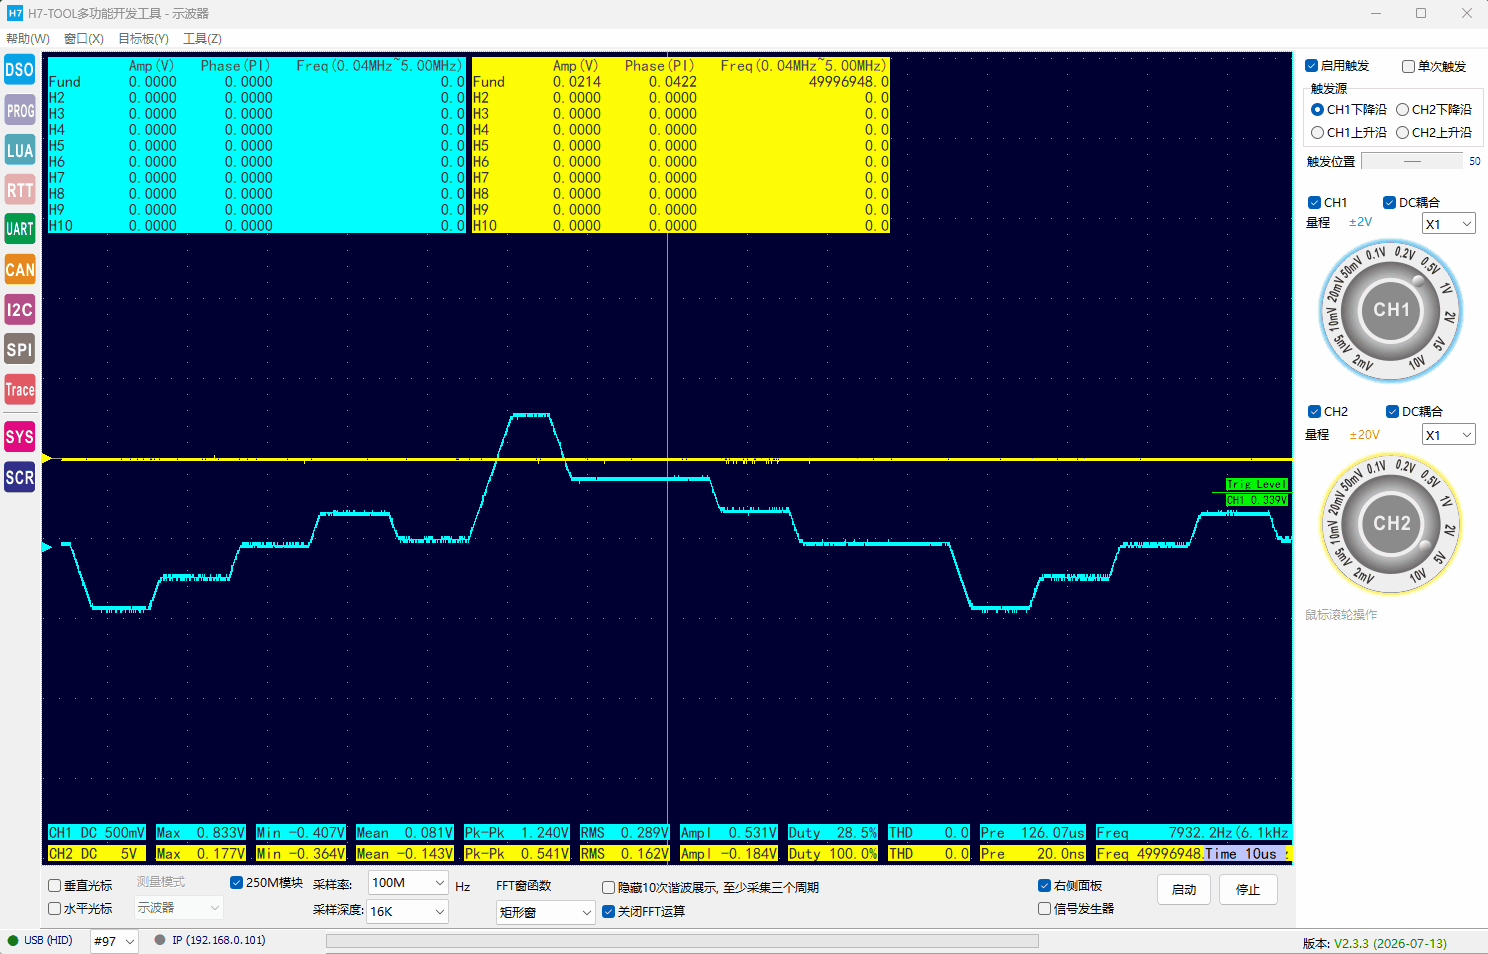Select CH2下降沿 trigger source radio
This screenshot has height=954, width=1488.
point(1403,110)
